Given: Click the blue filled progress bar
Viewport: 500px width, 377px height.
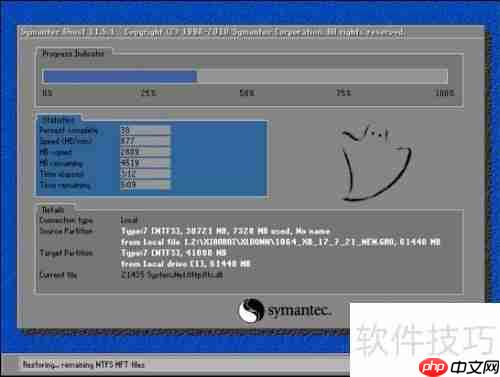Looking at the screenshot, I should tap(120, 76).
